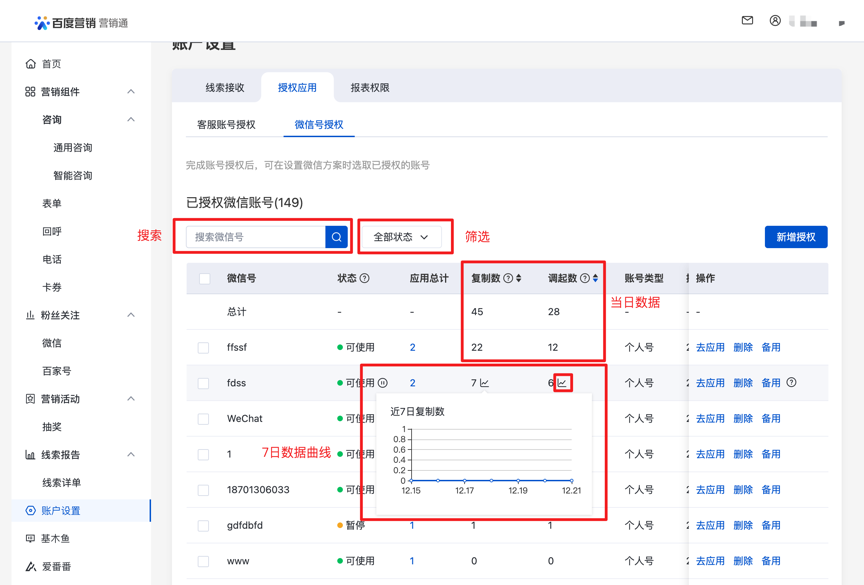
Task: Open the mail icon in header
Action: pos(747,21)
